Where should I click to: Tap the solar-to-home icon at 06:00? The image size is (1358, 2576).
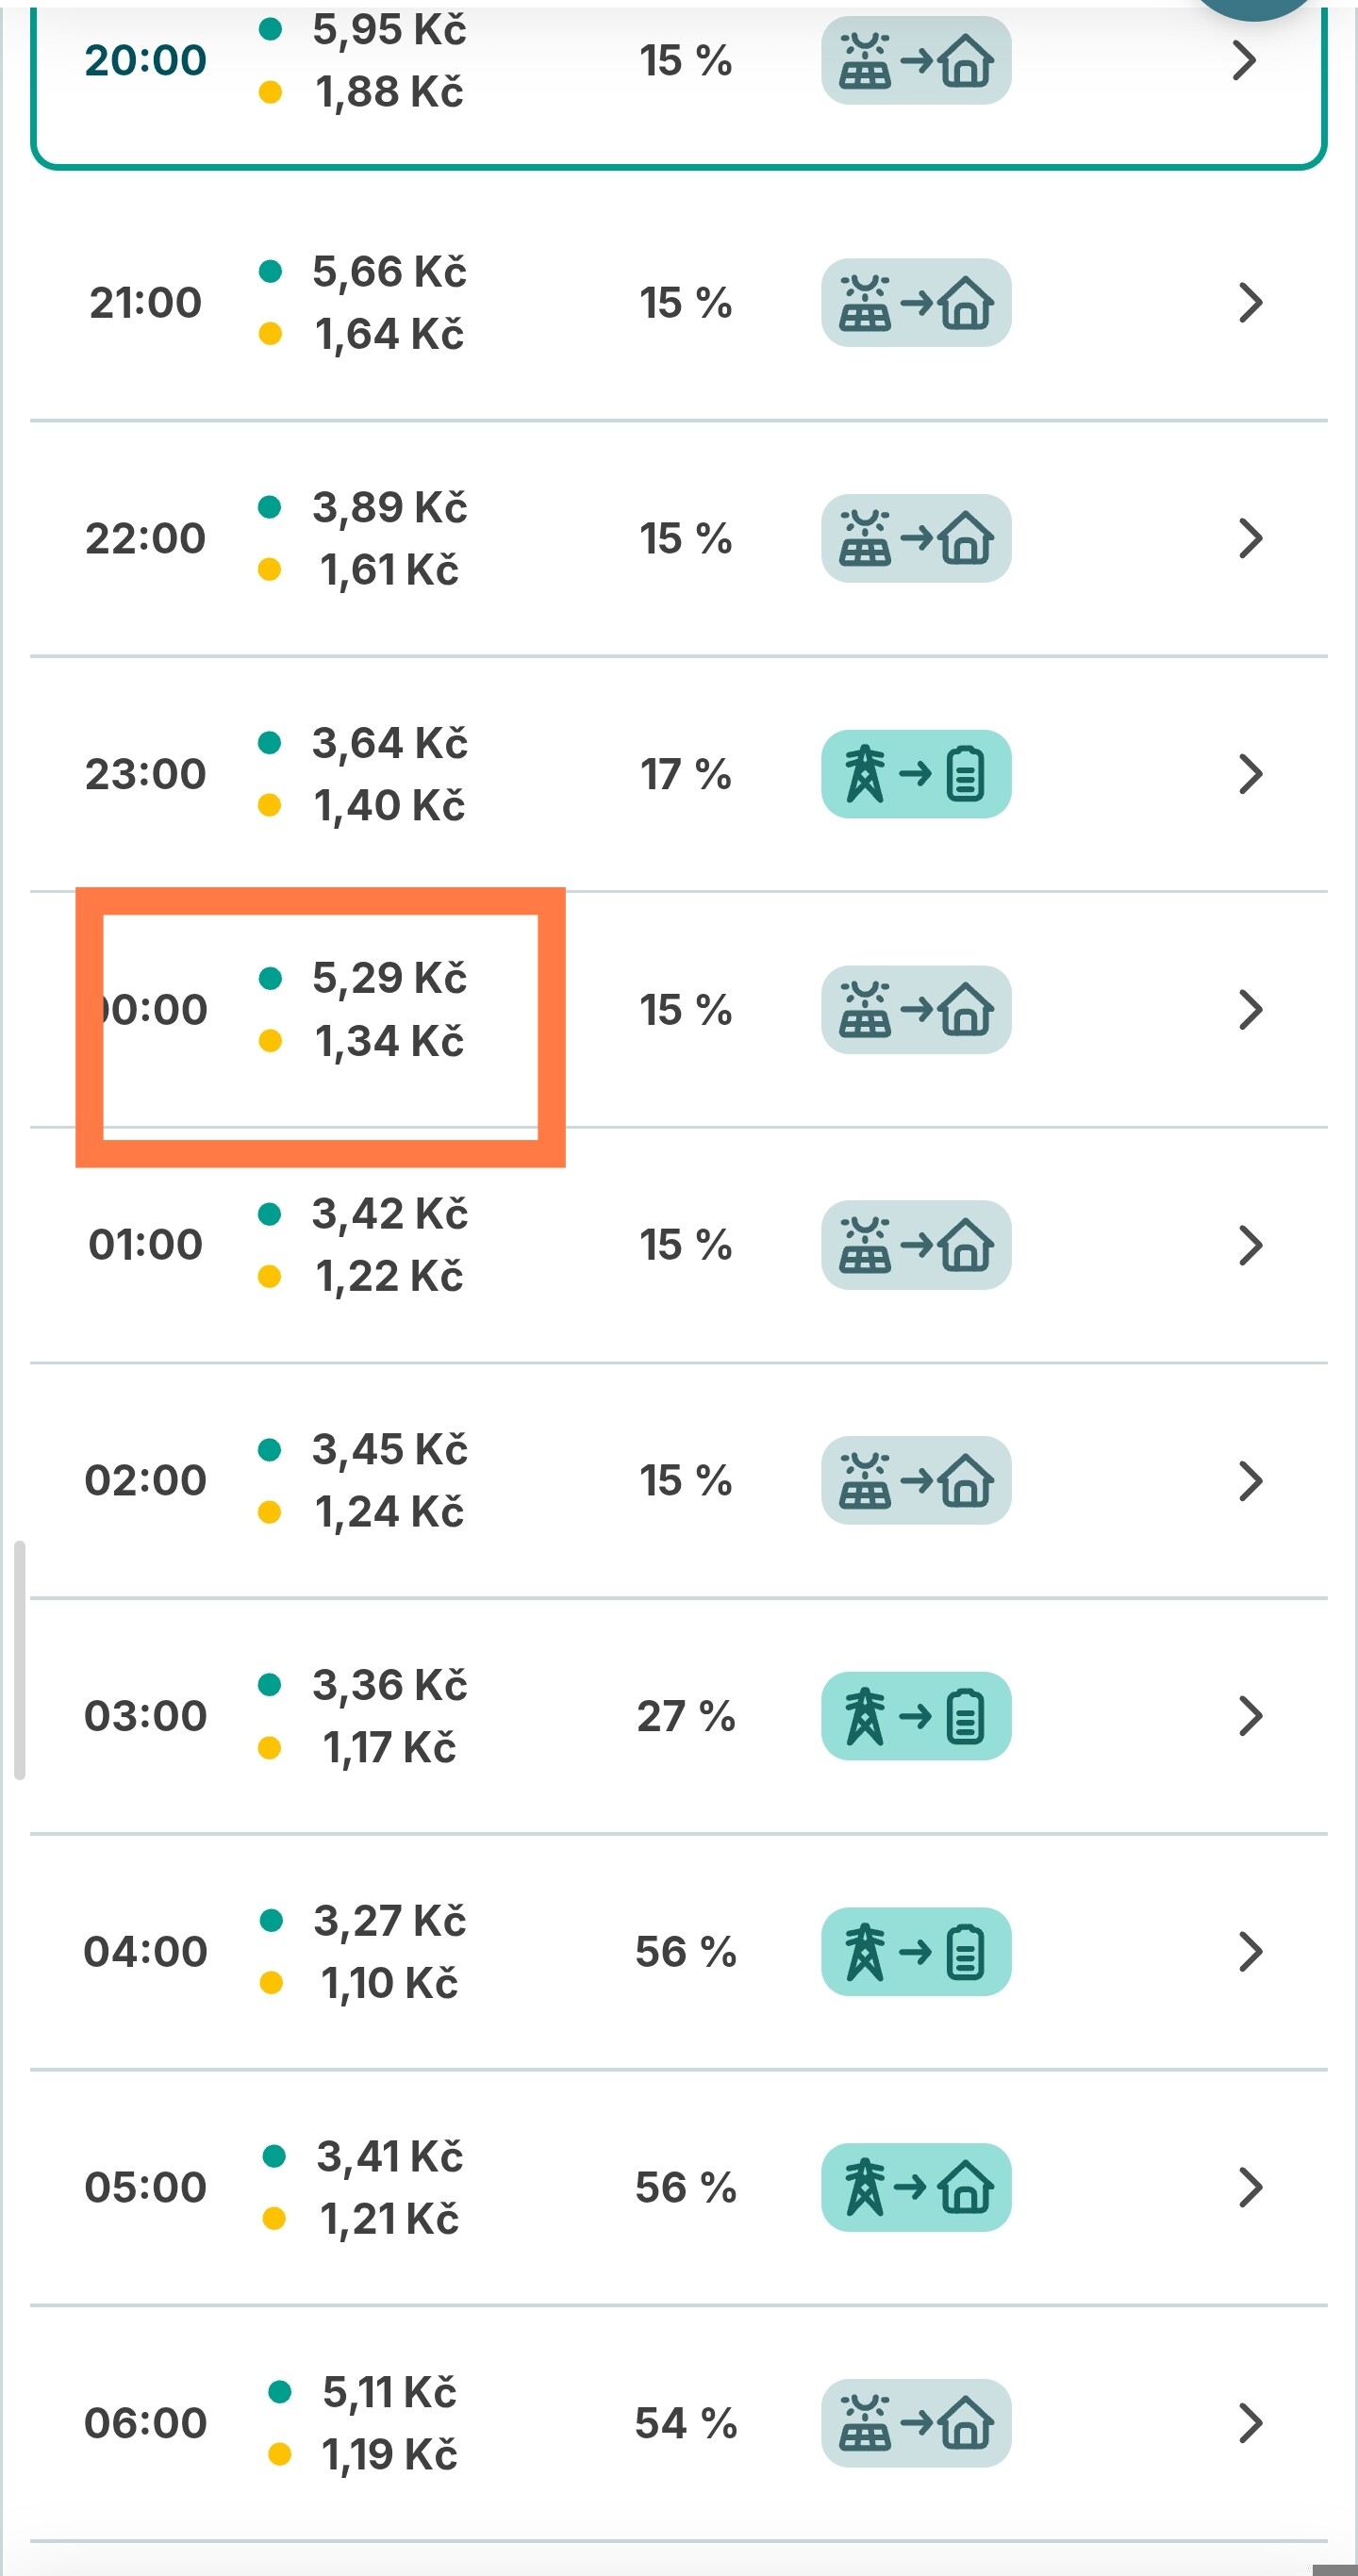(916, 2423)
